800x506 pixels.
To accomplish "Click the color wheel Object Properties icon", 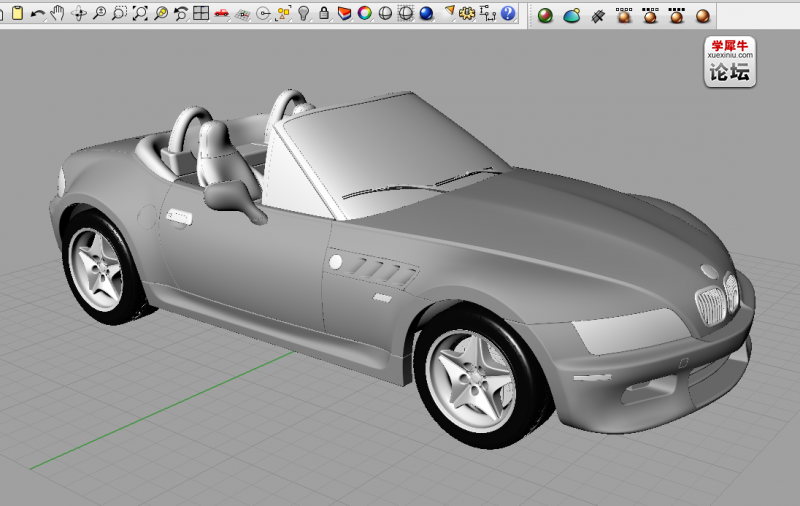I will tap(365, 13).
